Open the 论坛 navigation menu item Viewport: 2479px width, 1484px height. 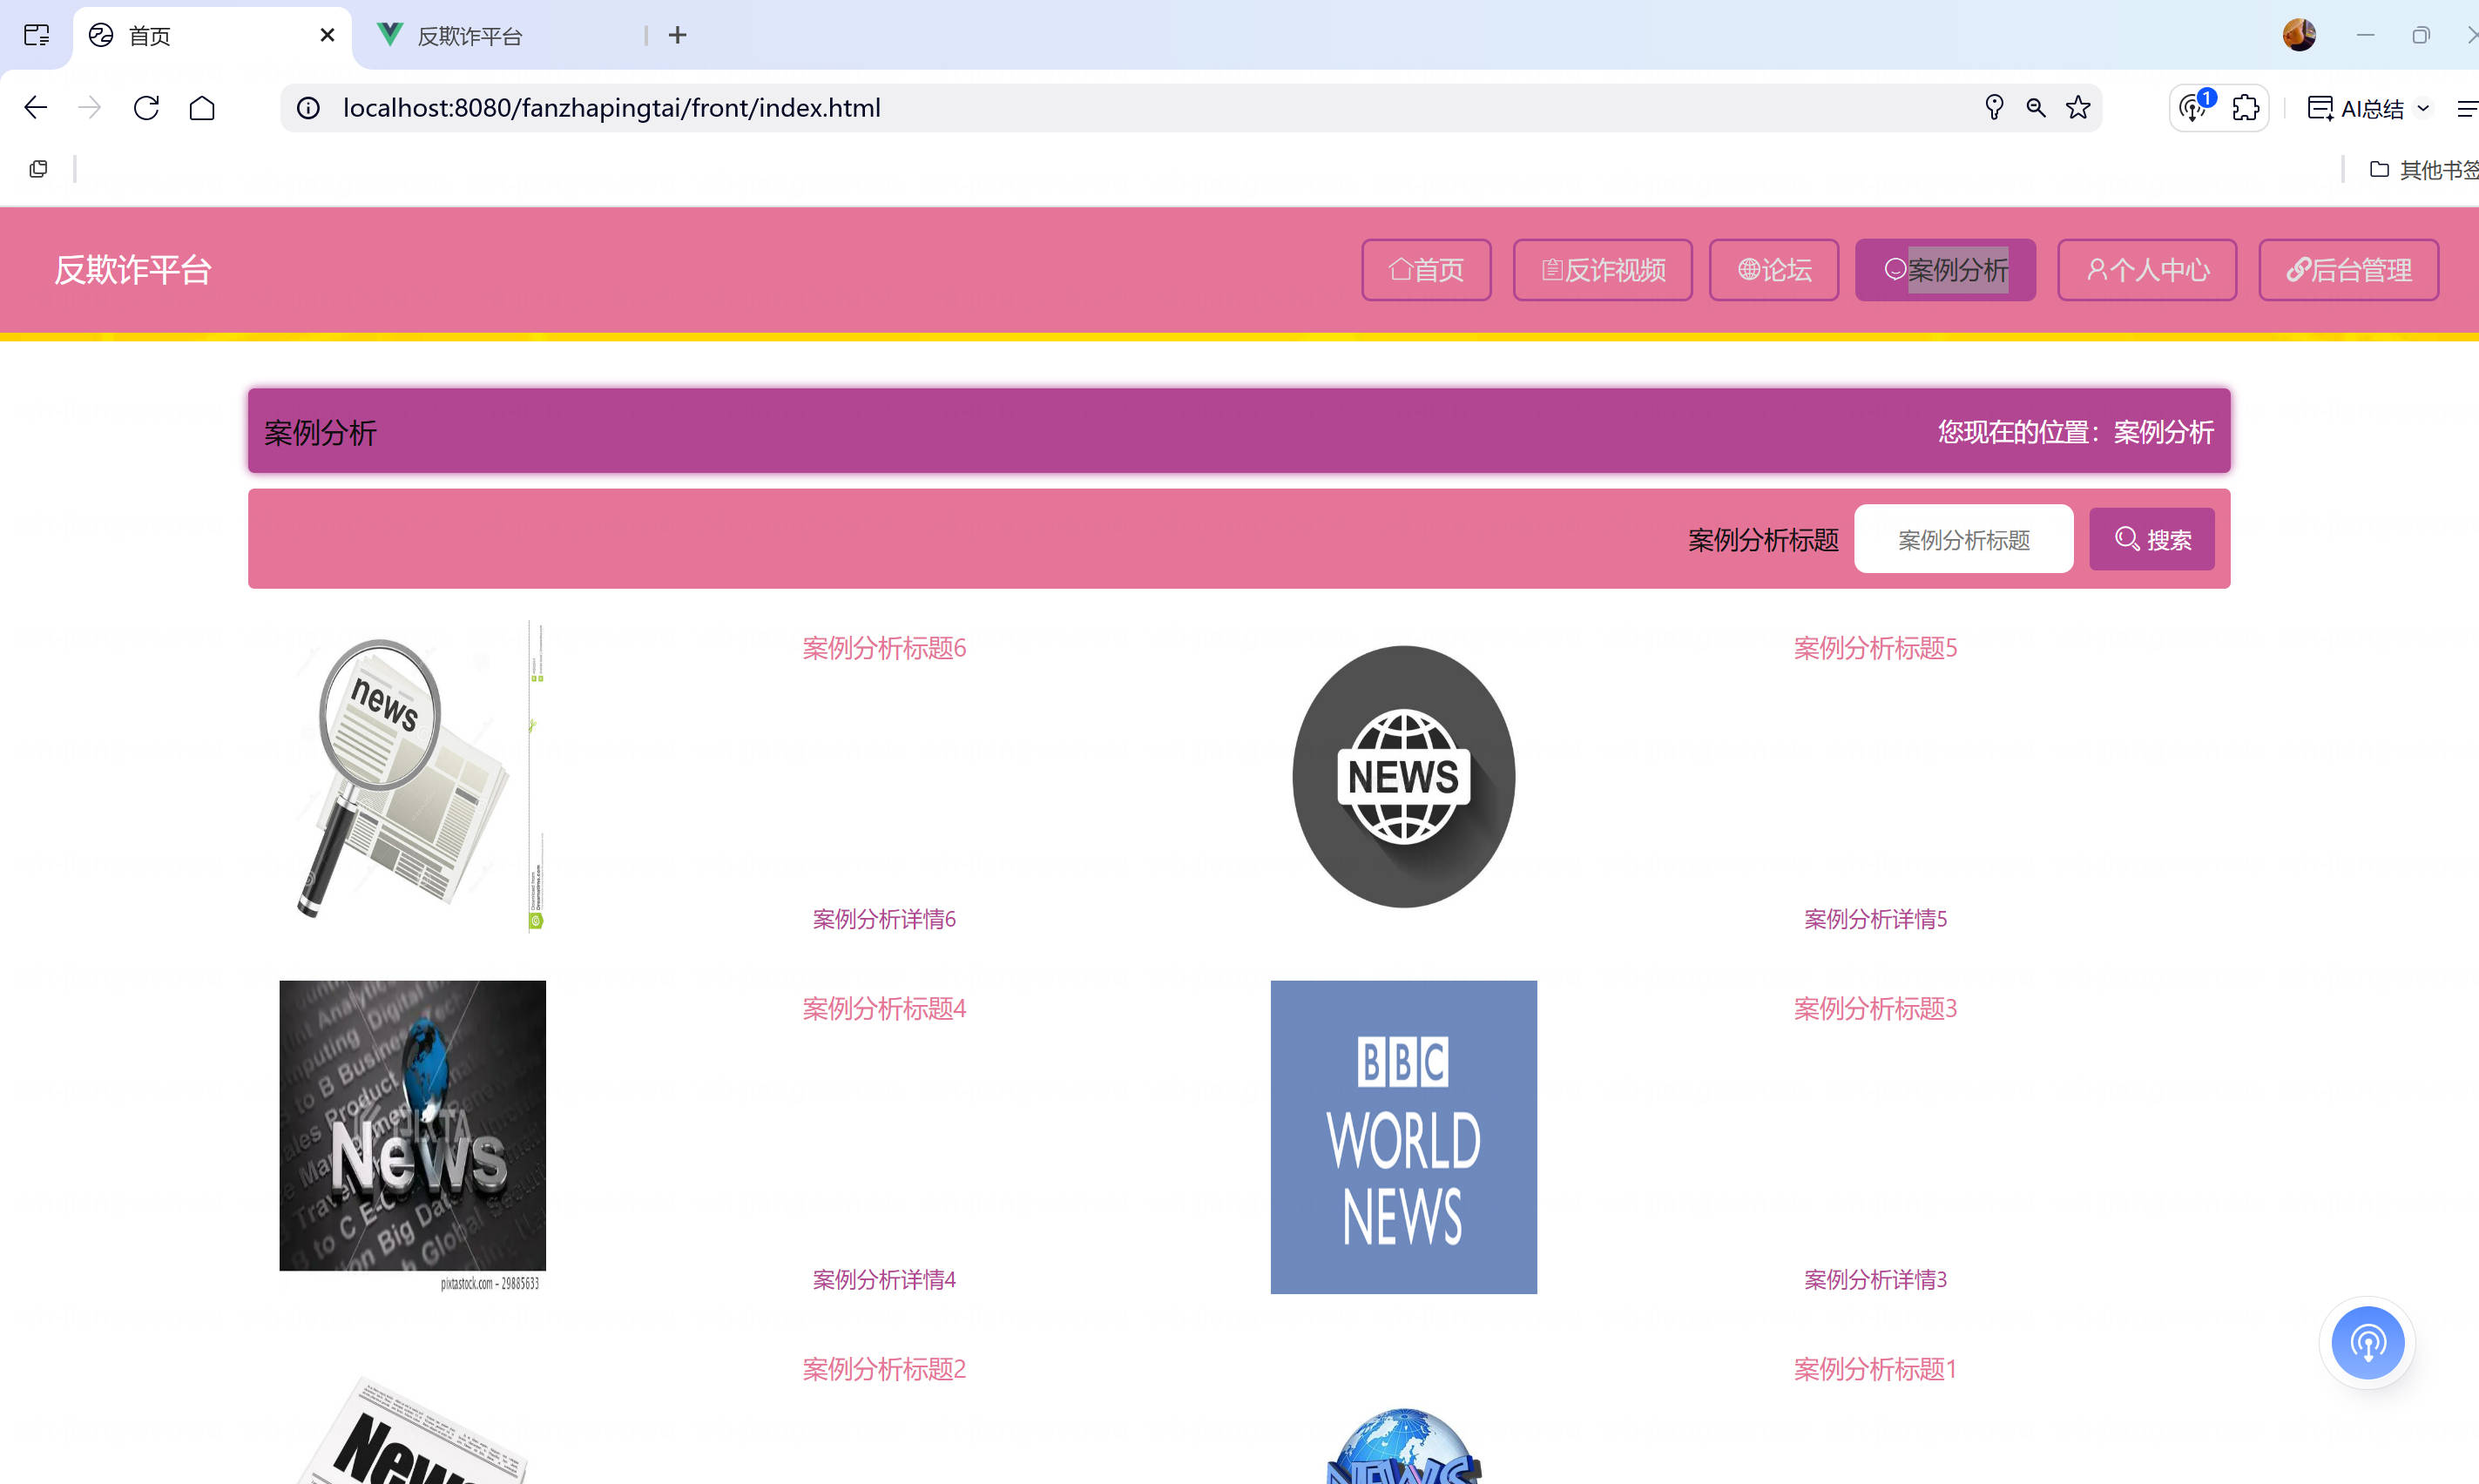pos(1774,270)
